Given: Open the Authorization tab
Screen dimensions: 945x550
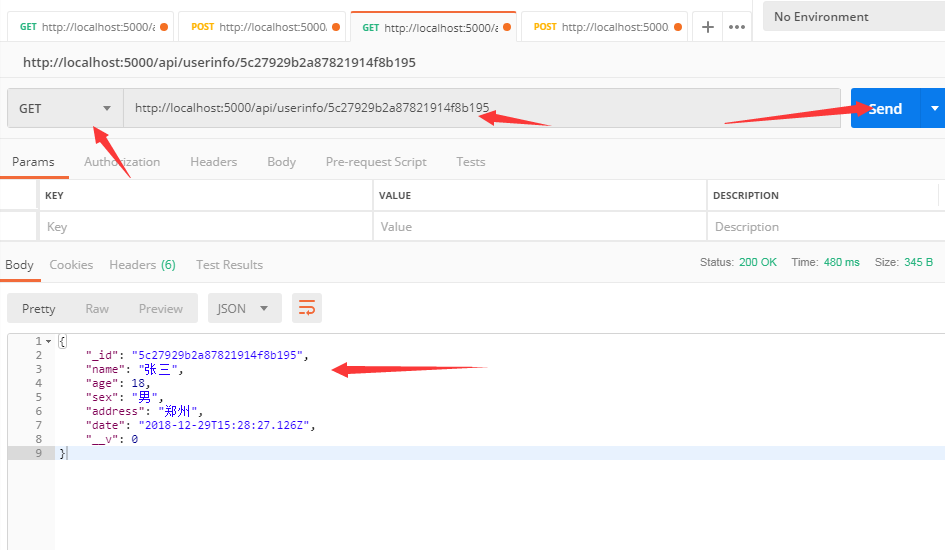Looking at the screenshot, I should coord(122,162).
